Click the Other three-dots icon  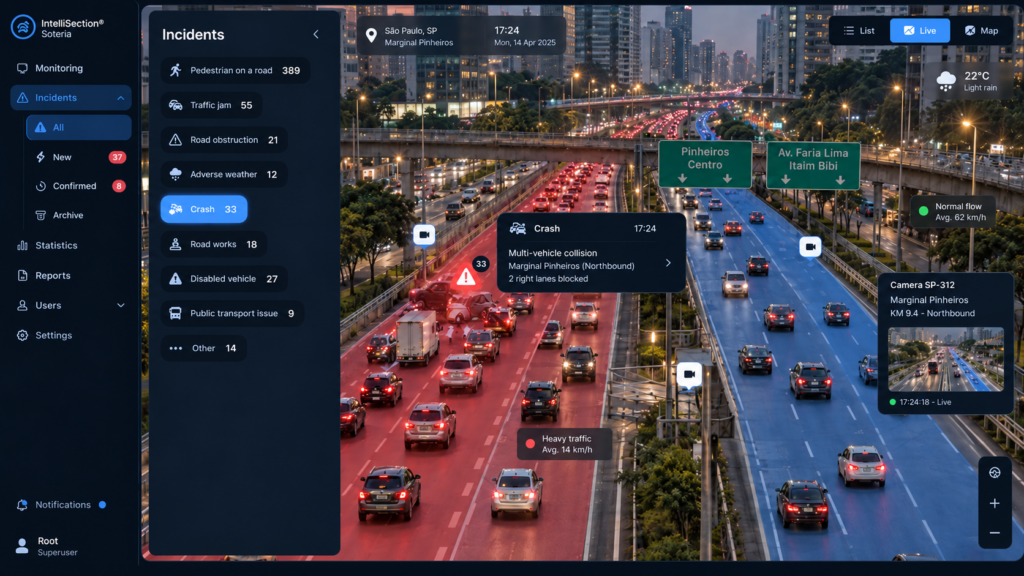[176, 348]
